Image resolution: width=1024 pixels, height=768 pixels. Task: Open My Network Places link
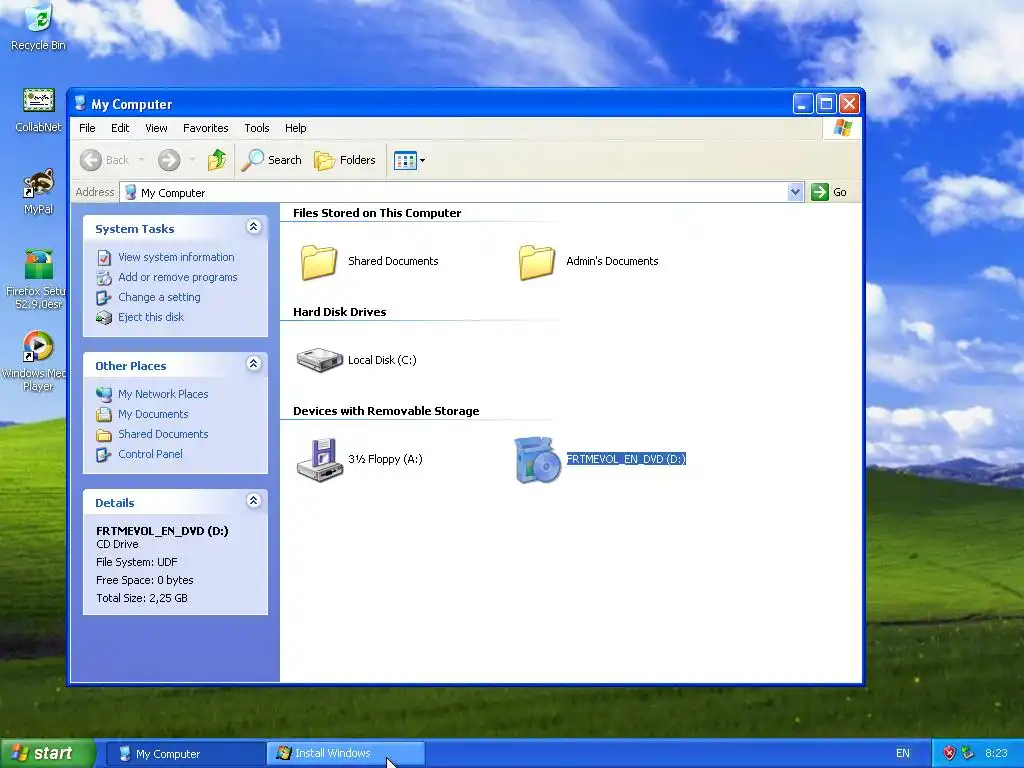(x=163, y=394)
